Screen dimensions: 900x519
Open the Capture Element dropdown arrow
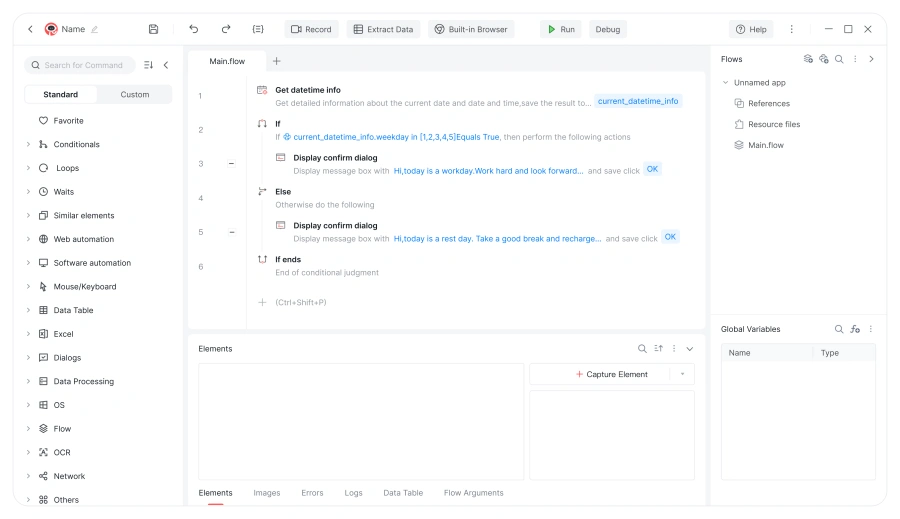pos(682,374)
